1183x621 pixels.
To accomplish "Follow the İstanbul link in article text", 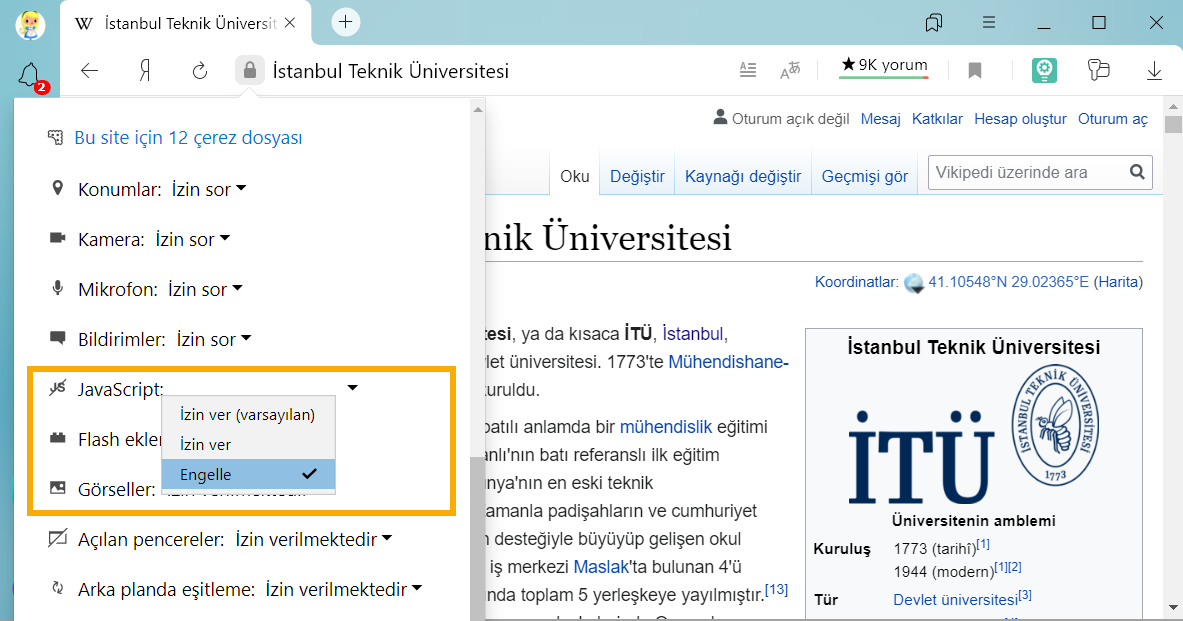I will click(x=693, y=334).
